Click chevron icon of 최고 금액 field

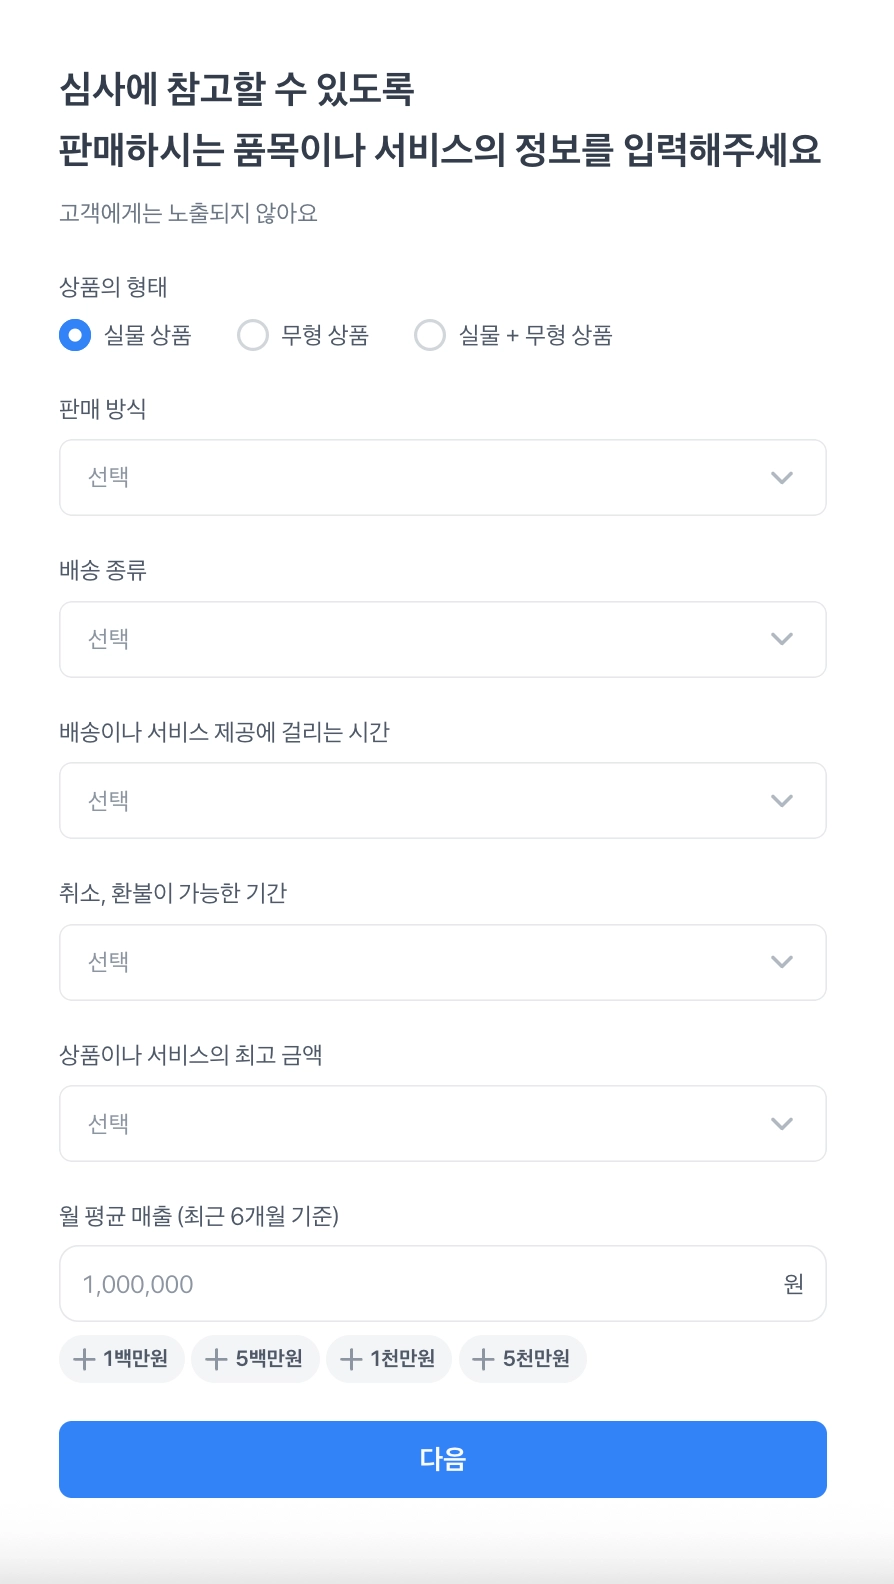pyautogui.click(x=782, y=1124)
